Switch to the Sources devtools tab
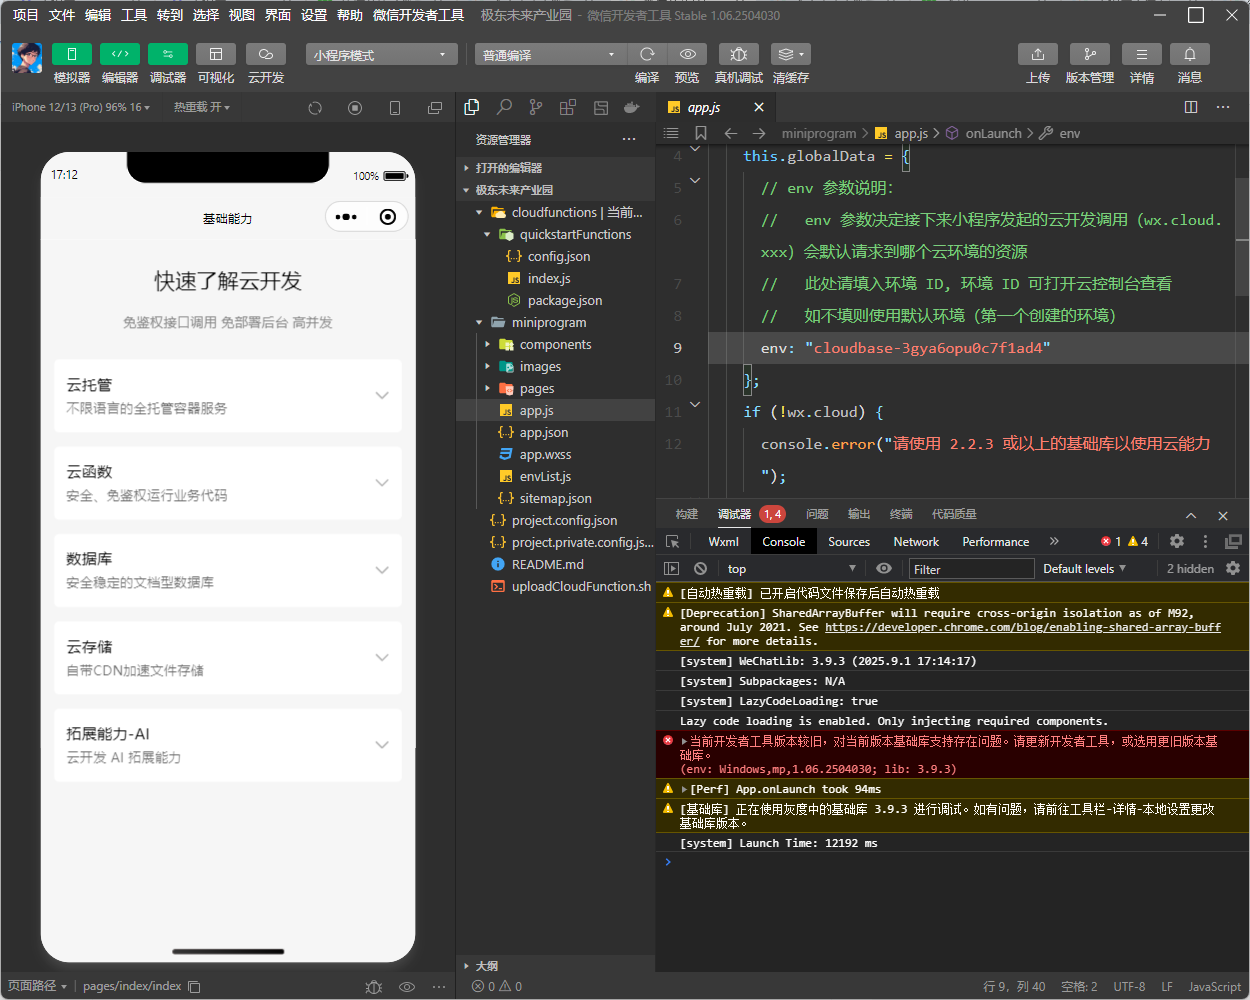1250x1000 pixels. click(x=849, y=542)
